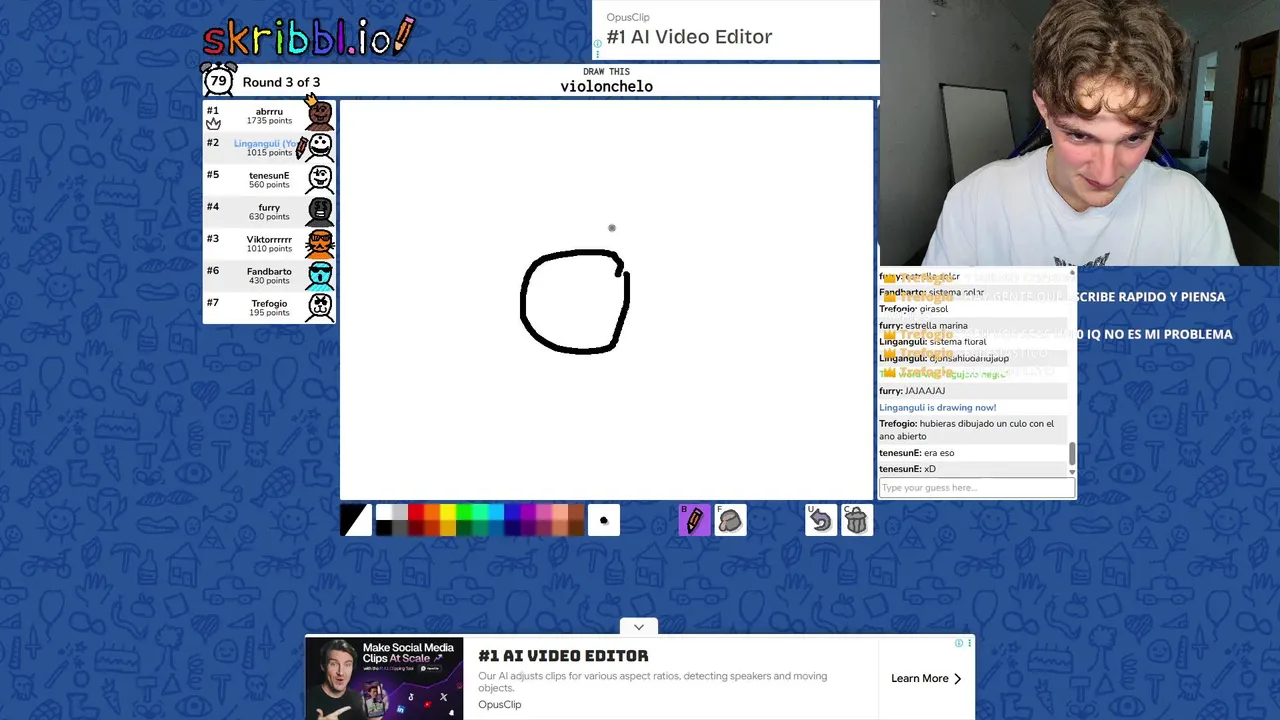1280x720 pixels.
Task: Click the 'furry: estrella marina' chat message
Action: [x=923, y=326]
